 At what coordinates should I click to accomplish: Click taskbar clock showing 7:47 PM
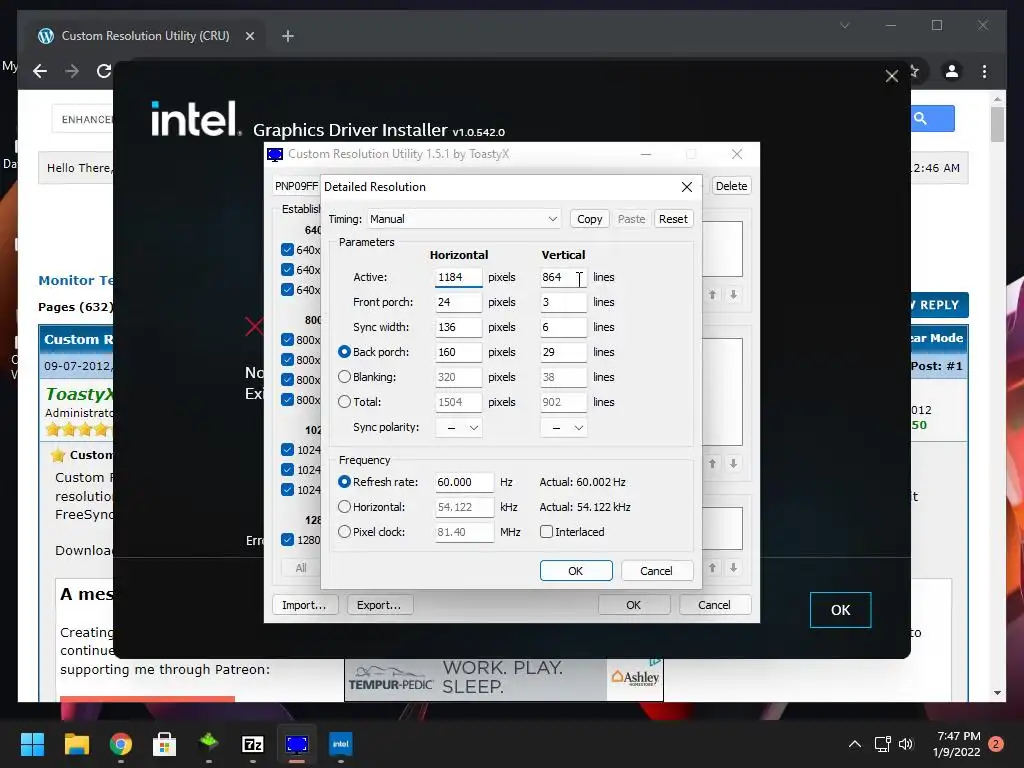[957, 744]
